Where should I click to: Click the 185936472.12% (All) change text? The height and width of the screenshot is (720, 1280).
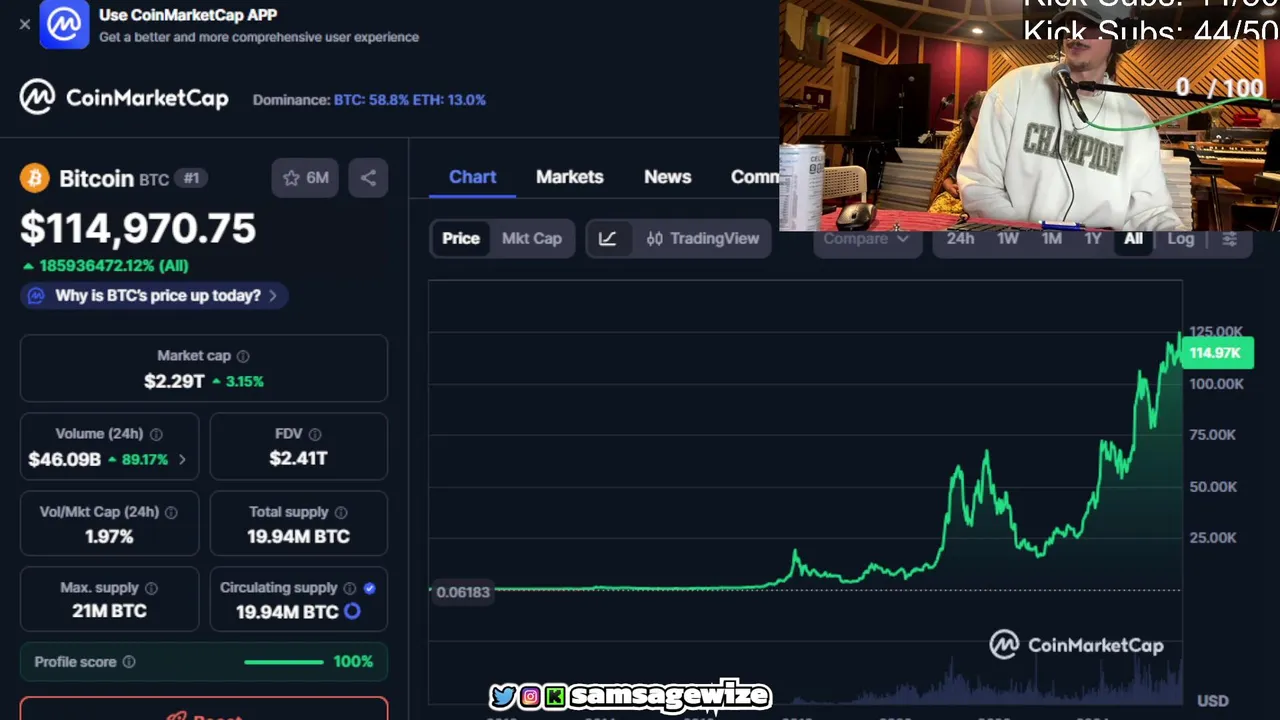[x=105, y=266]
